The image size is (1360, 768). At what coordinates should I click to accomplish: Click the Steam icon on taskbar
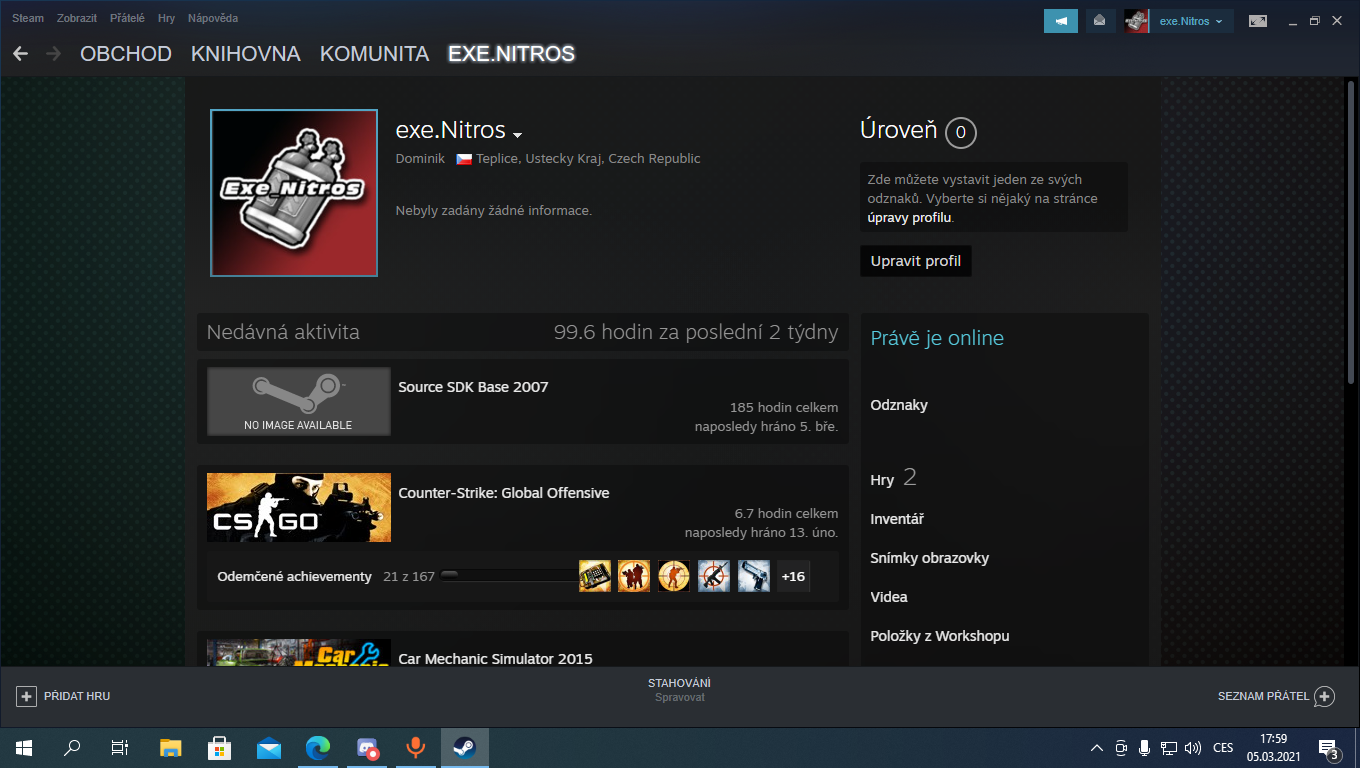(x=464, y=748)
